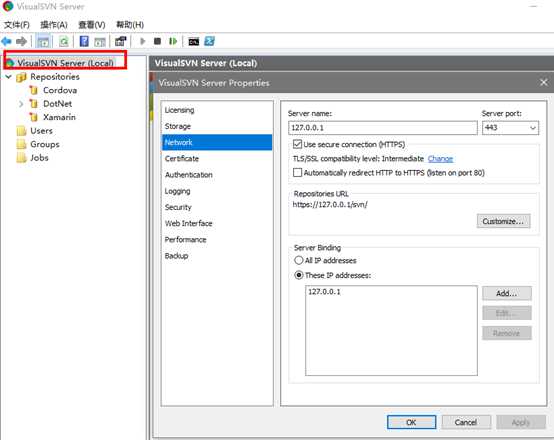Switch to the Security page
This screenshot has height=440, width=554.
point(217,207)
